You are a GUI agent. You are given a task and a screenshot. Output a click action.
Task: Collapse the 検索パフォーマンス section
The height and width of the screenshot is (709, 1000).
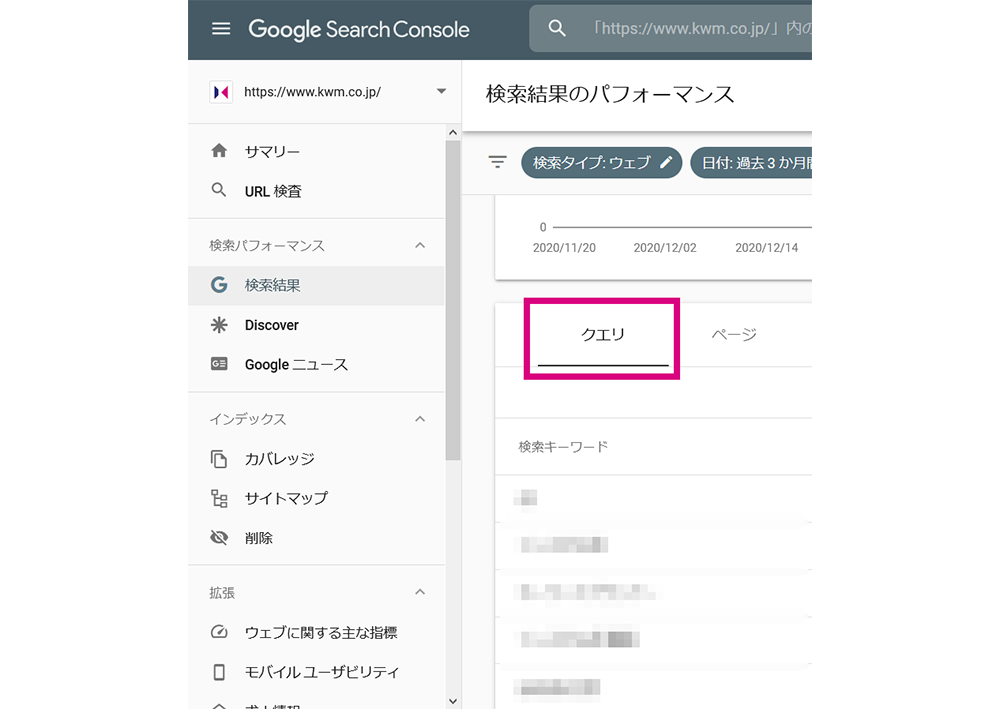click(420, 245)
